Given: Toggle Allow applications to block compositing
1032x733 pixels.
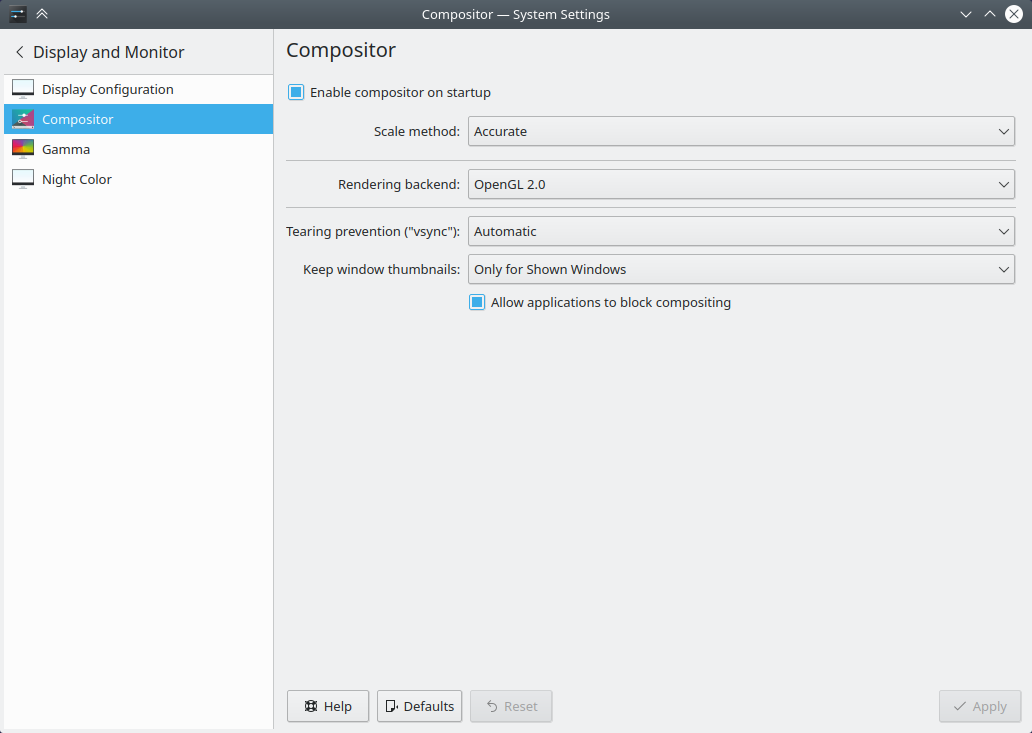Looking at the screenshot, I should (477, 301).
